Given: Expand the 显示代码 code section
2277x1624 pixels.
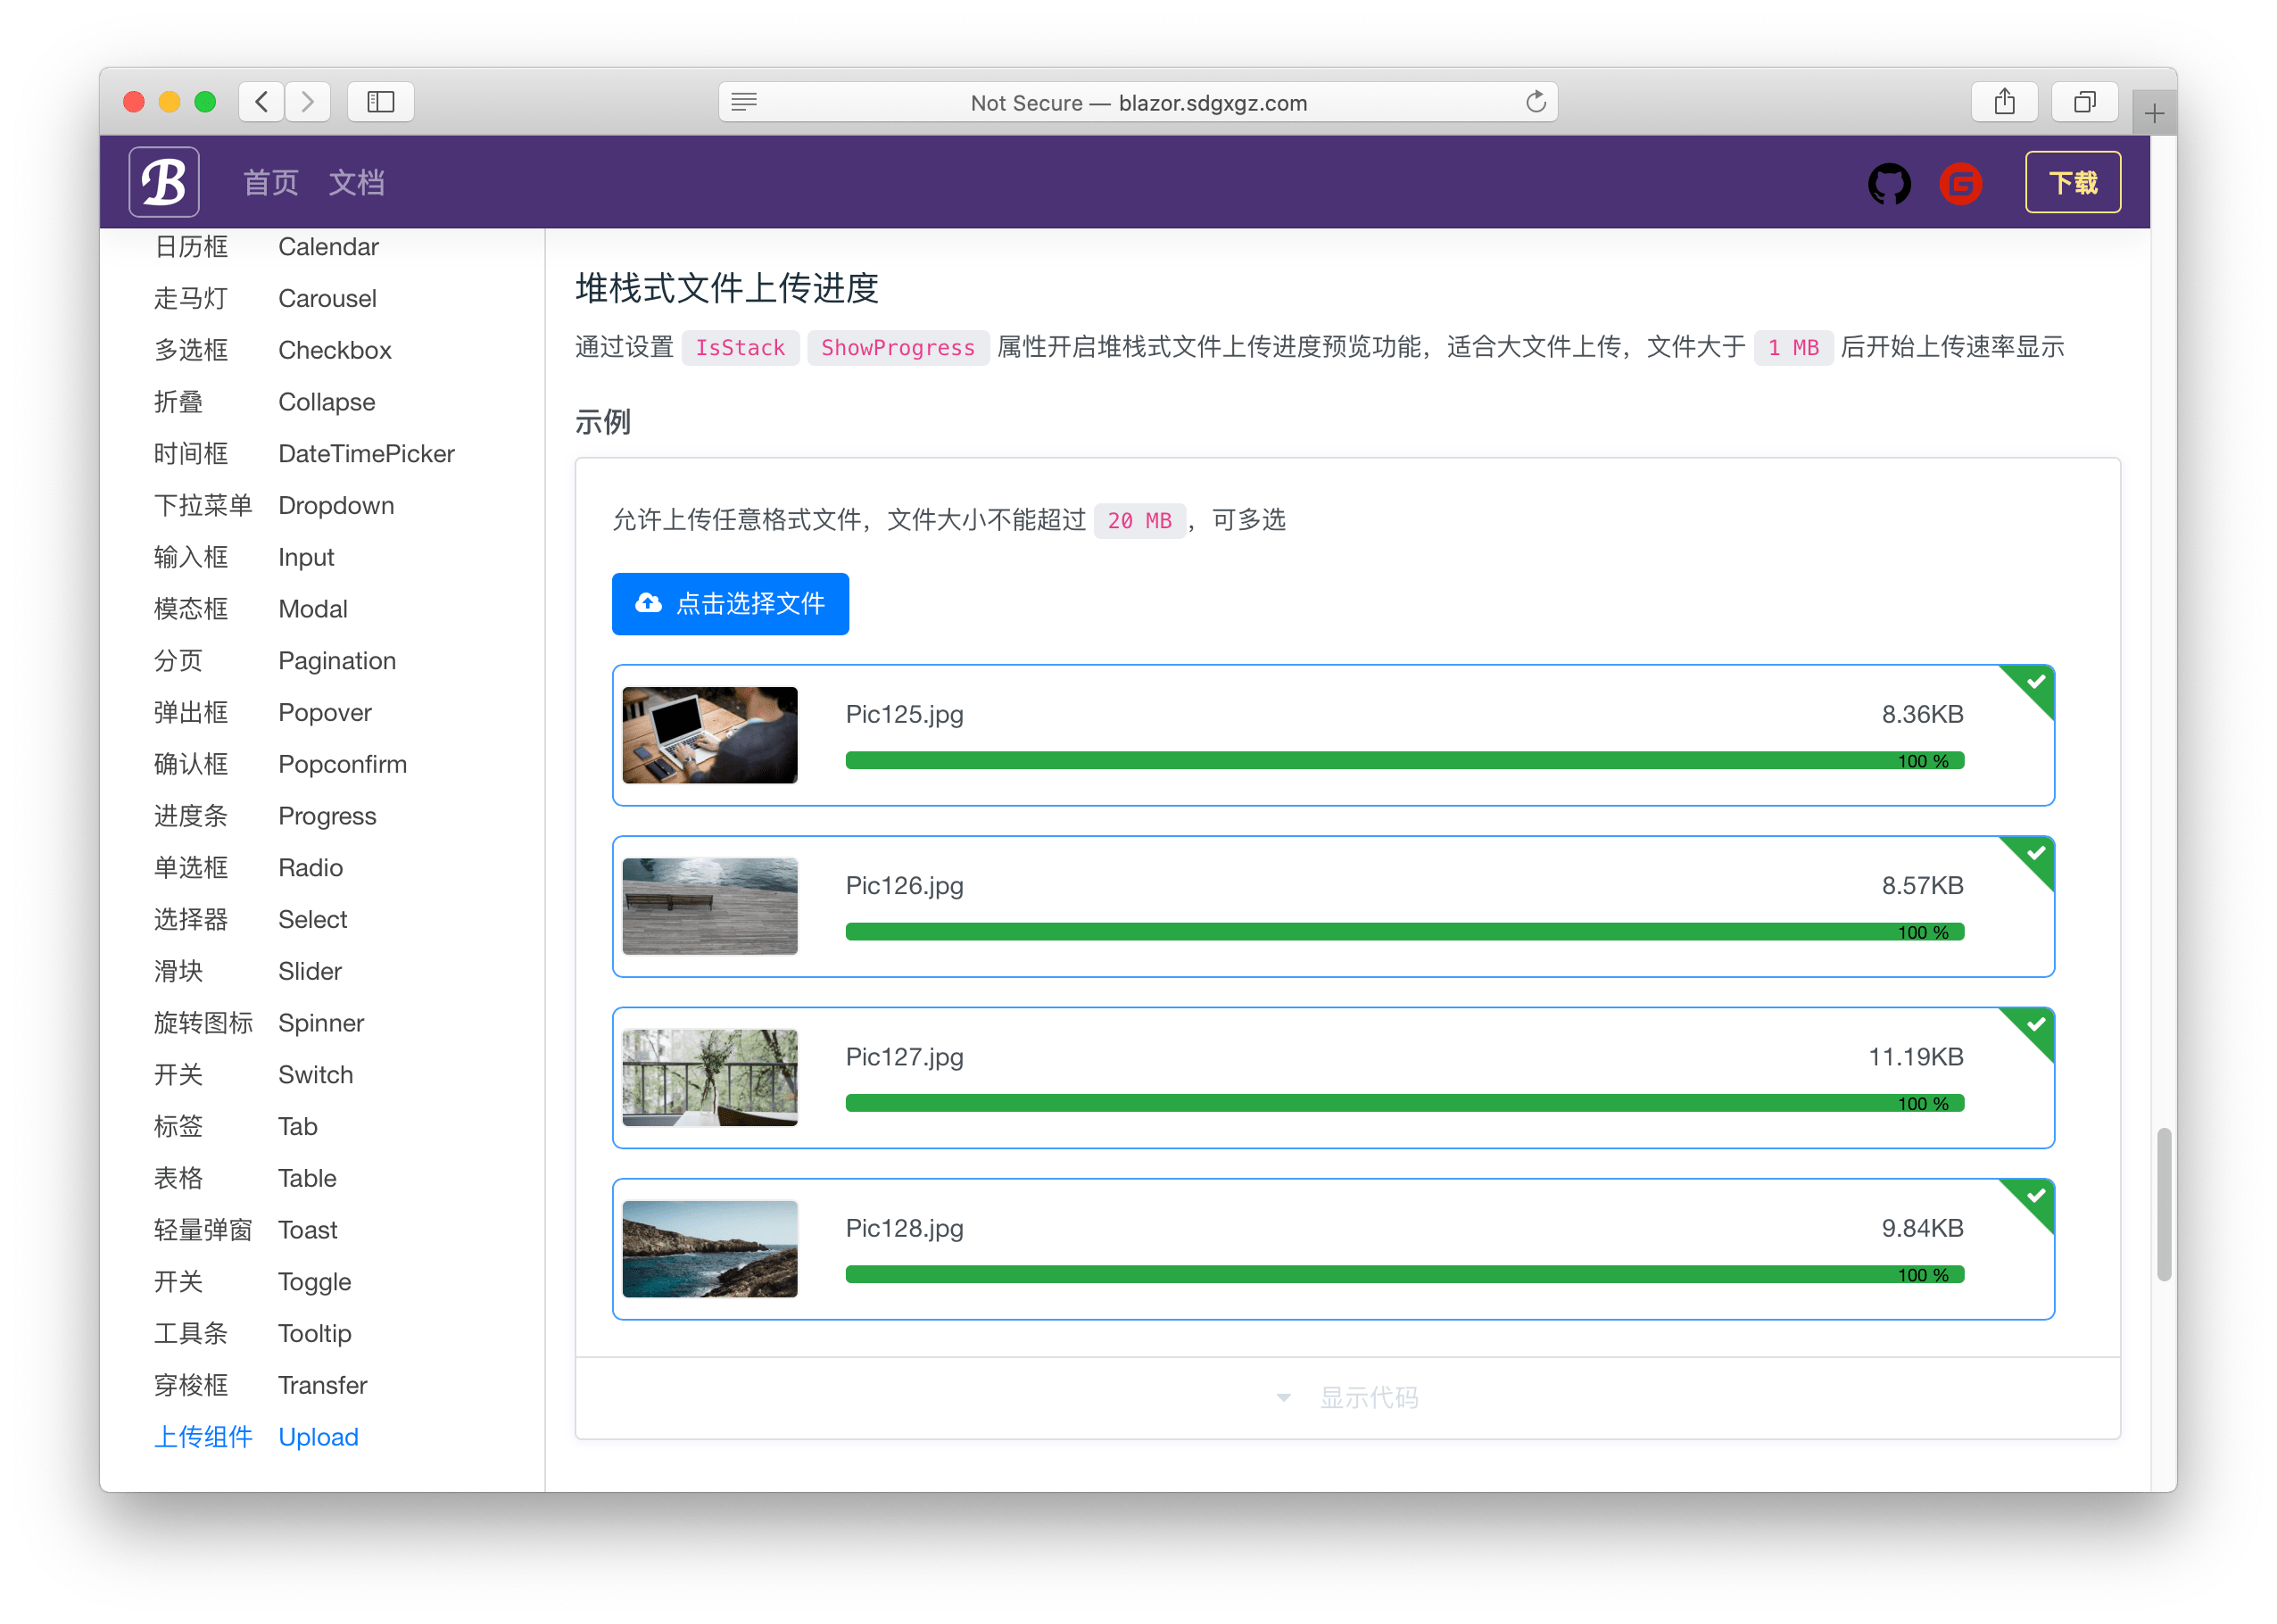Looking at the screenshot, I should 1368,1398.
